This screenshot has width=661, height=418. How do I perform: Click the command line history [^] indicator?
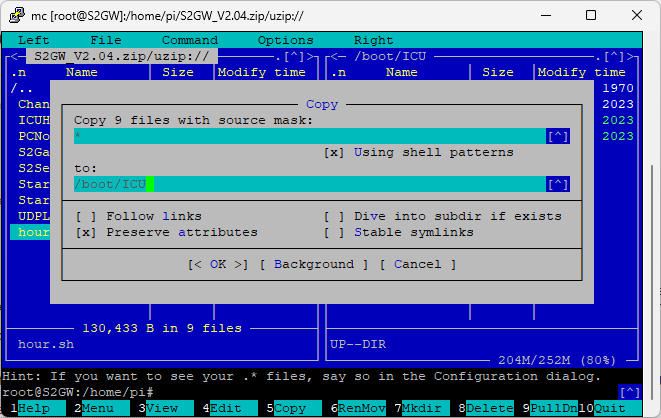tap(629, 392)
